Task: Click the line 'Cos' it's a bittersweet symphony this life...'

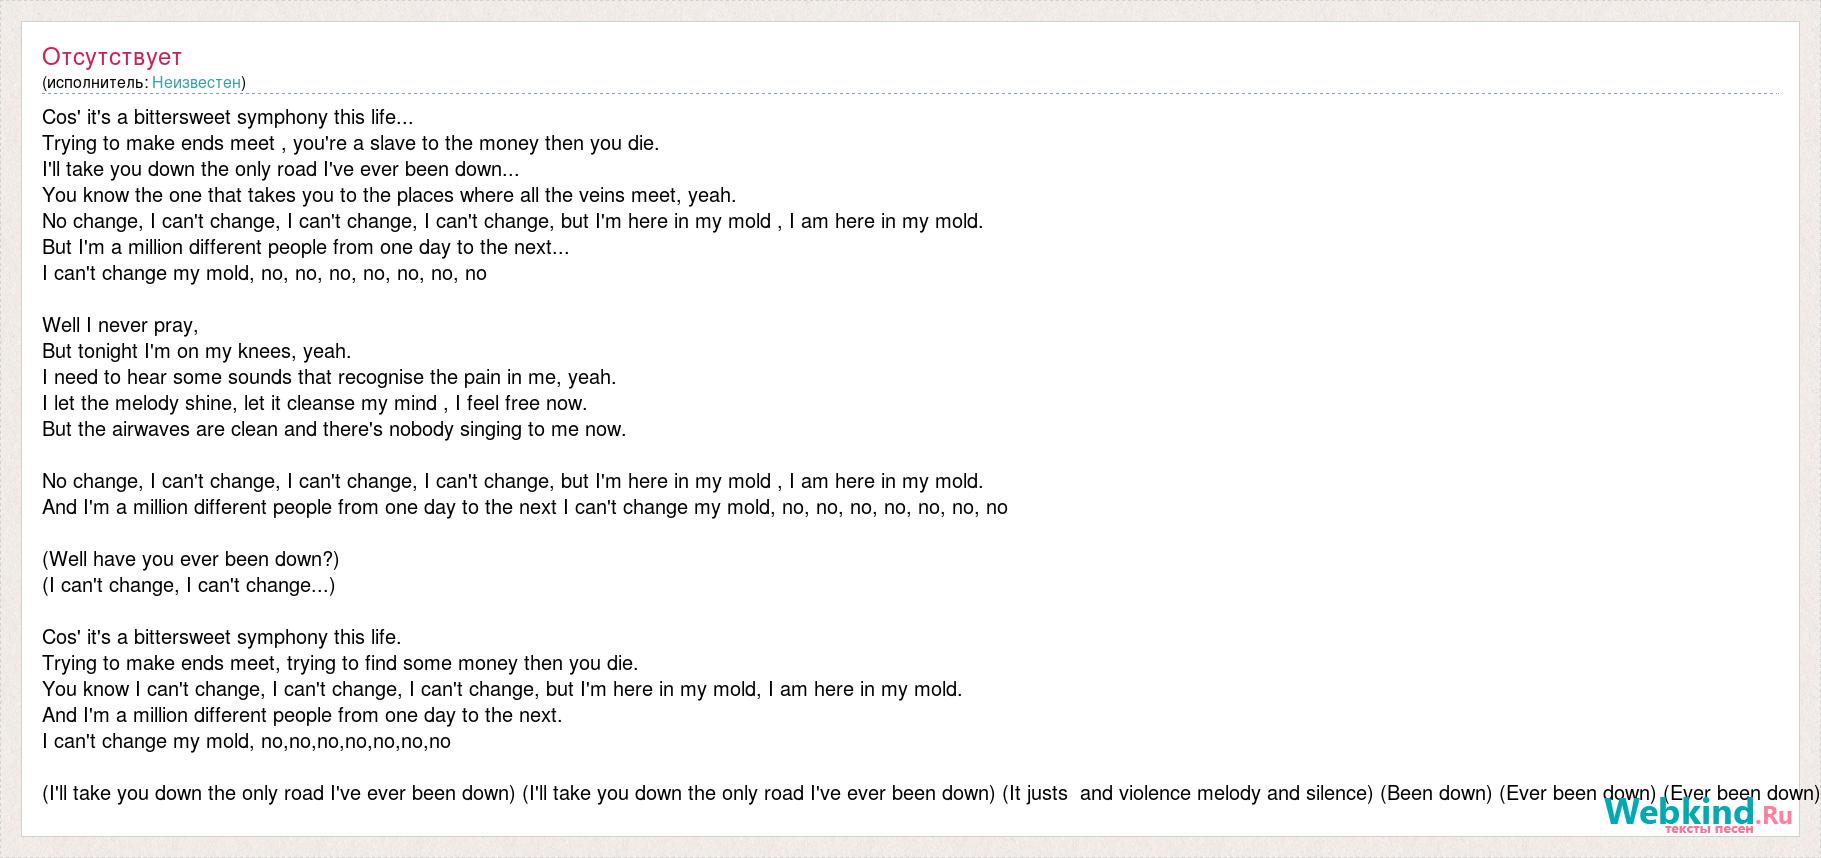Action: [x=228, y=117]
